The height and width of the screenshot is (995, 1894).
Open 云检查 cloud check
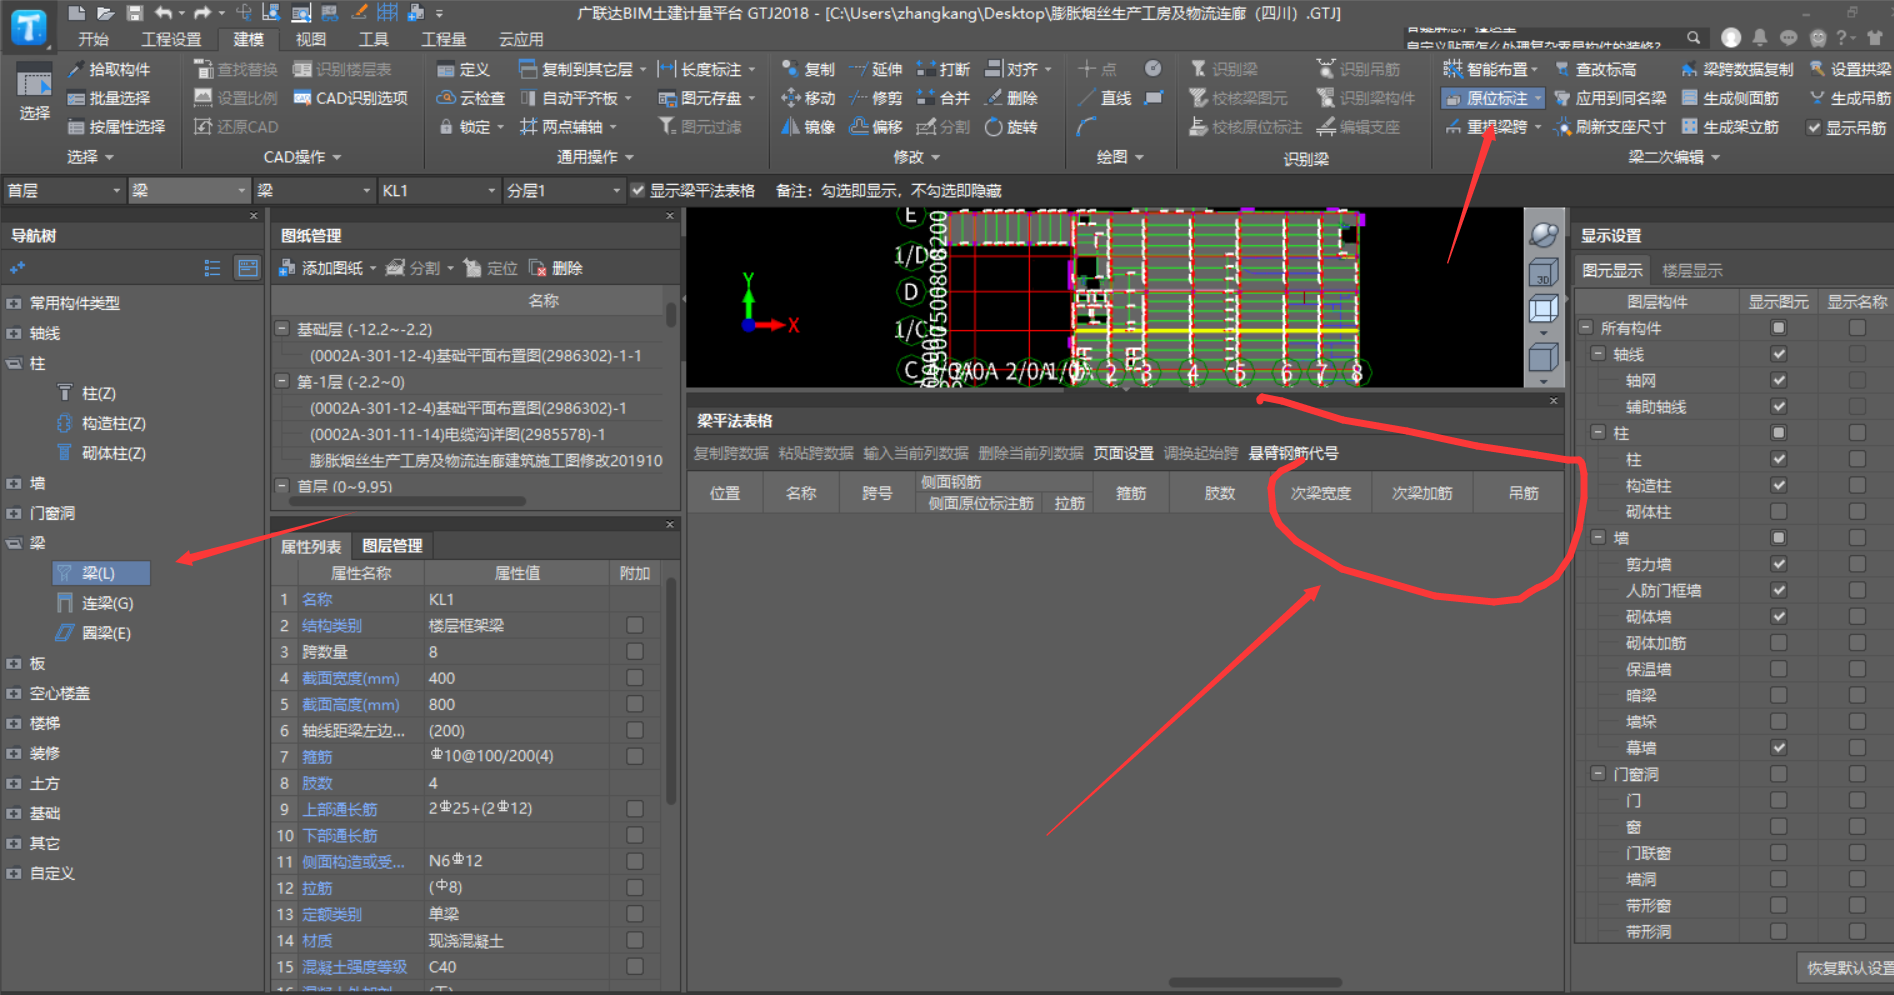pyautogui.click(x=471, y=98)
